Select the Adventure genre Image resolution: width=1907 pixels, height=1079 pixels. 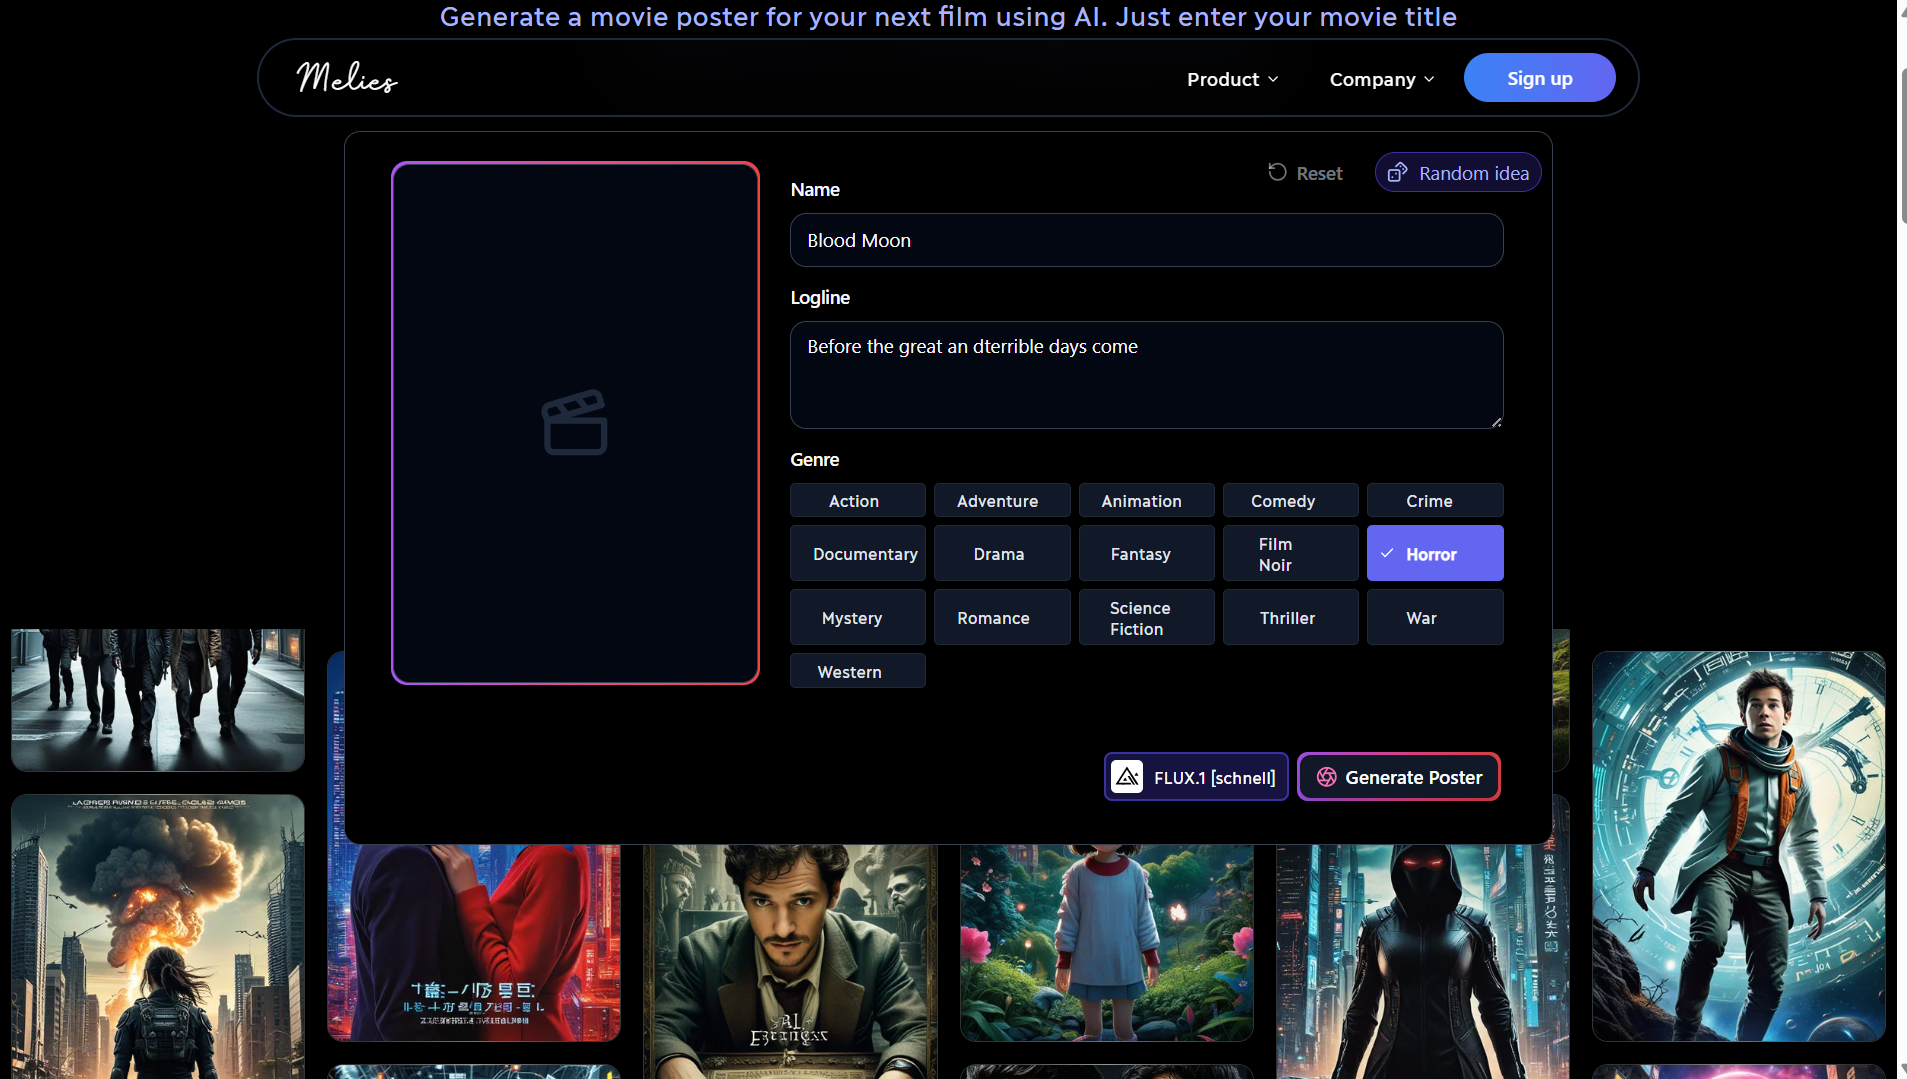pos(1002,500)
